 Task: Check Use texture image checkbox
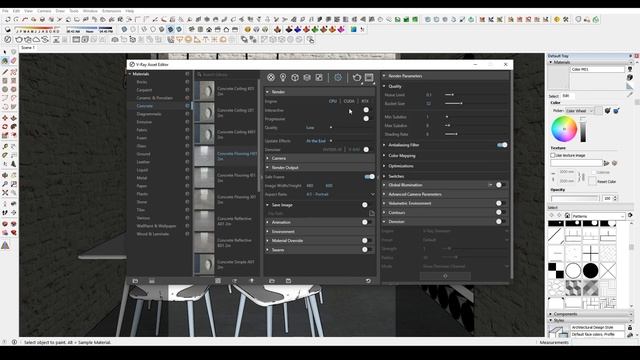(553, 156)
